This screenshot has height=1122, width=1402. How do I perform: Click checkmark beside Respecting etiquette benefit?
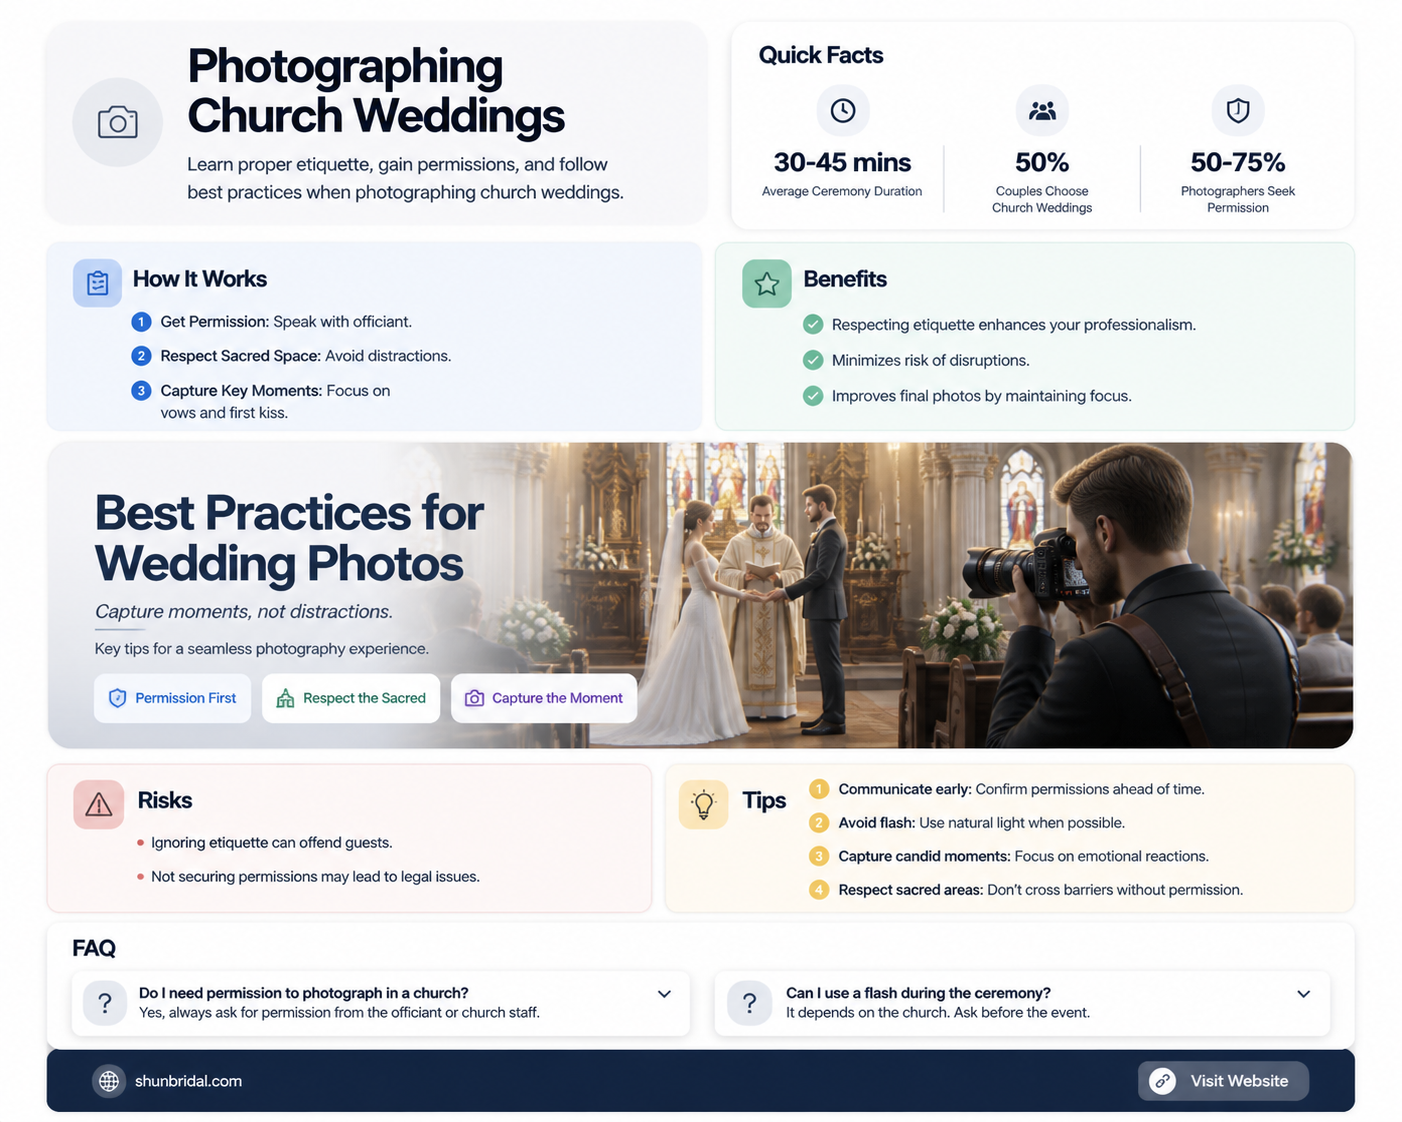[x=813, y=324]
